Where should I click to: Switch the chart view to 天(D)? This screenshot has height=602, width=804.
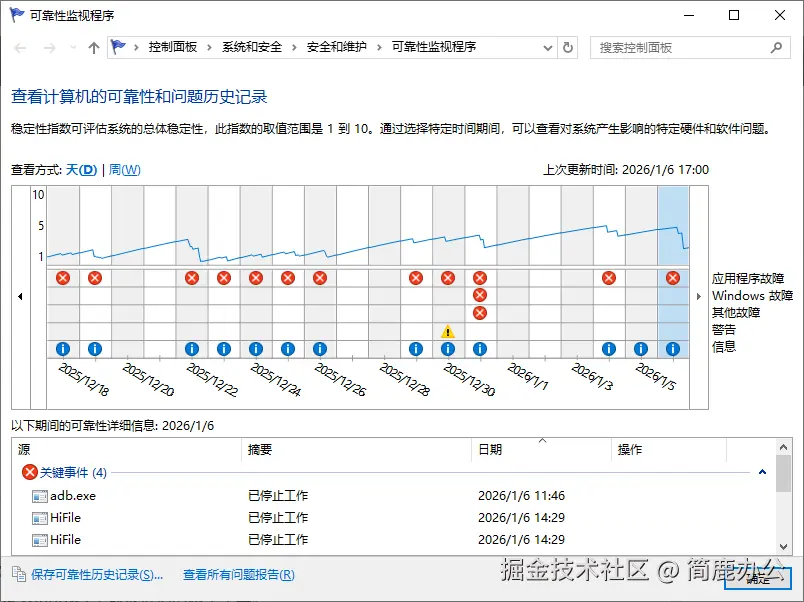click(x=81, y=170)
